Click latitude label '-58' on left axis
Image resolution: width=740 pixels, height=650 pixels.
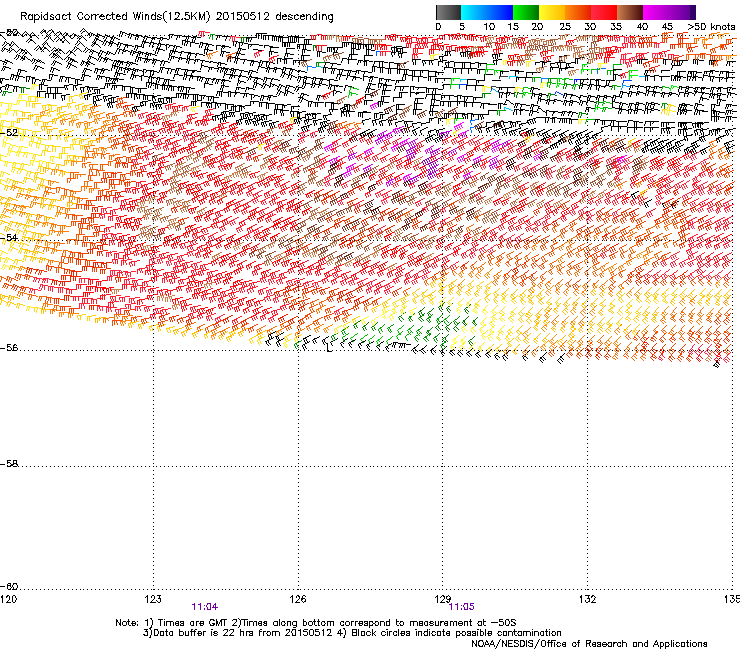pyautogui.click(x=9, y=464)
